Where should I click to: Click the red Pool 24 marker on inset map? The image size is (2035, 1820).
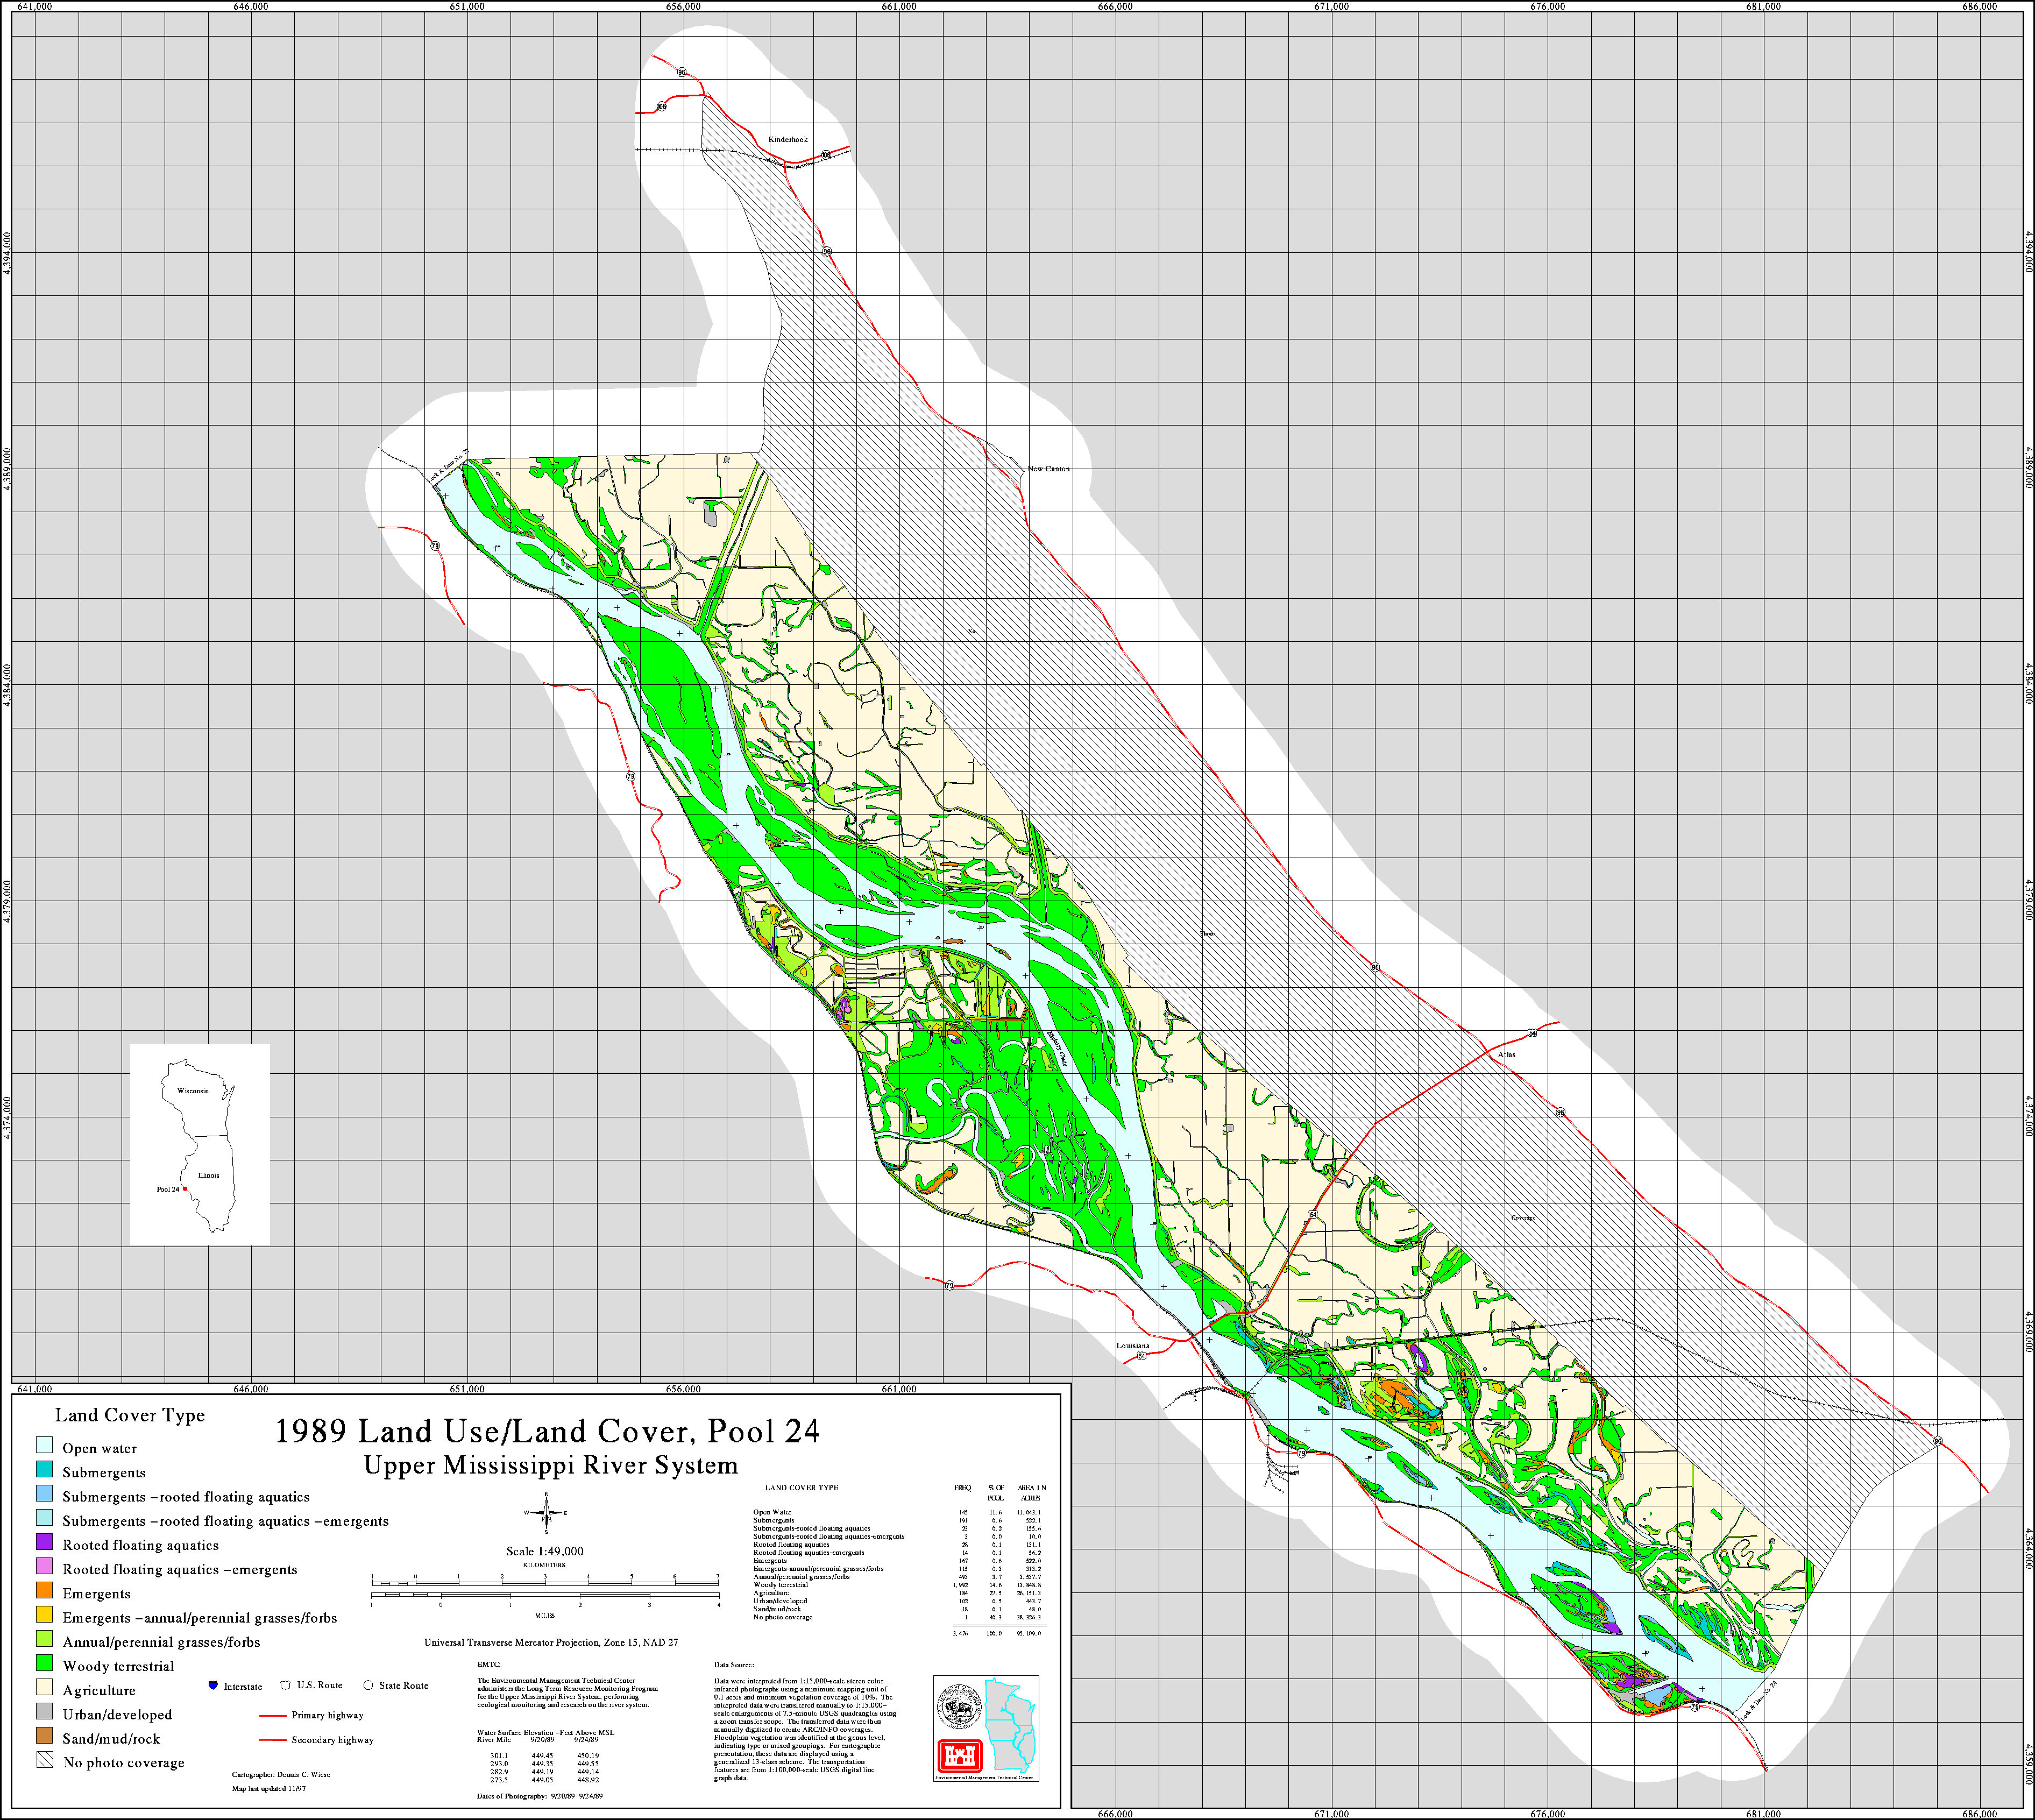pyautogui.click(x=185, y=1189)
